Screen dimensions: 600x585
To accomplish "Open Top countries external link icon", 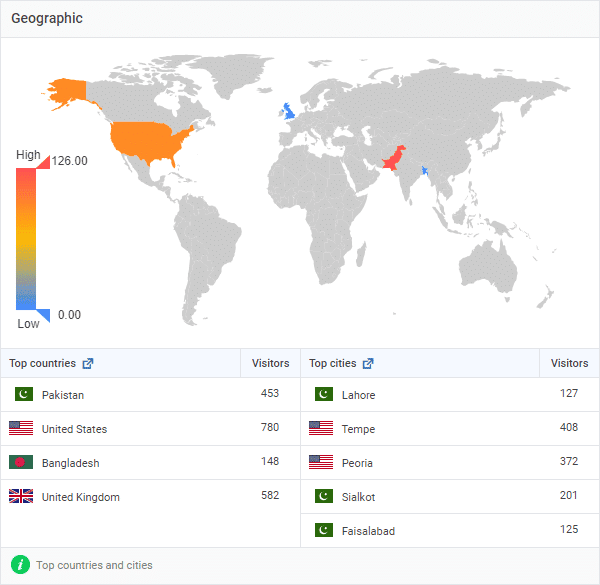I will coord(88,363).
